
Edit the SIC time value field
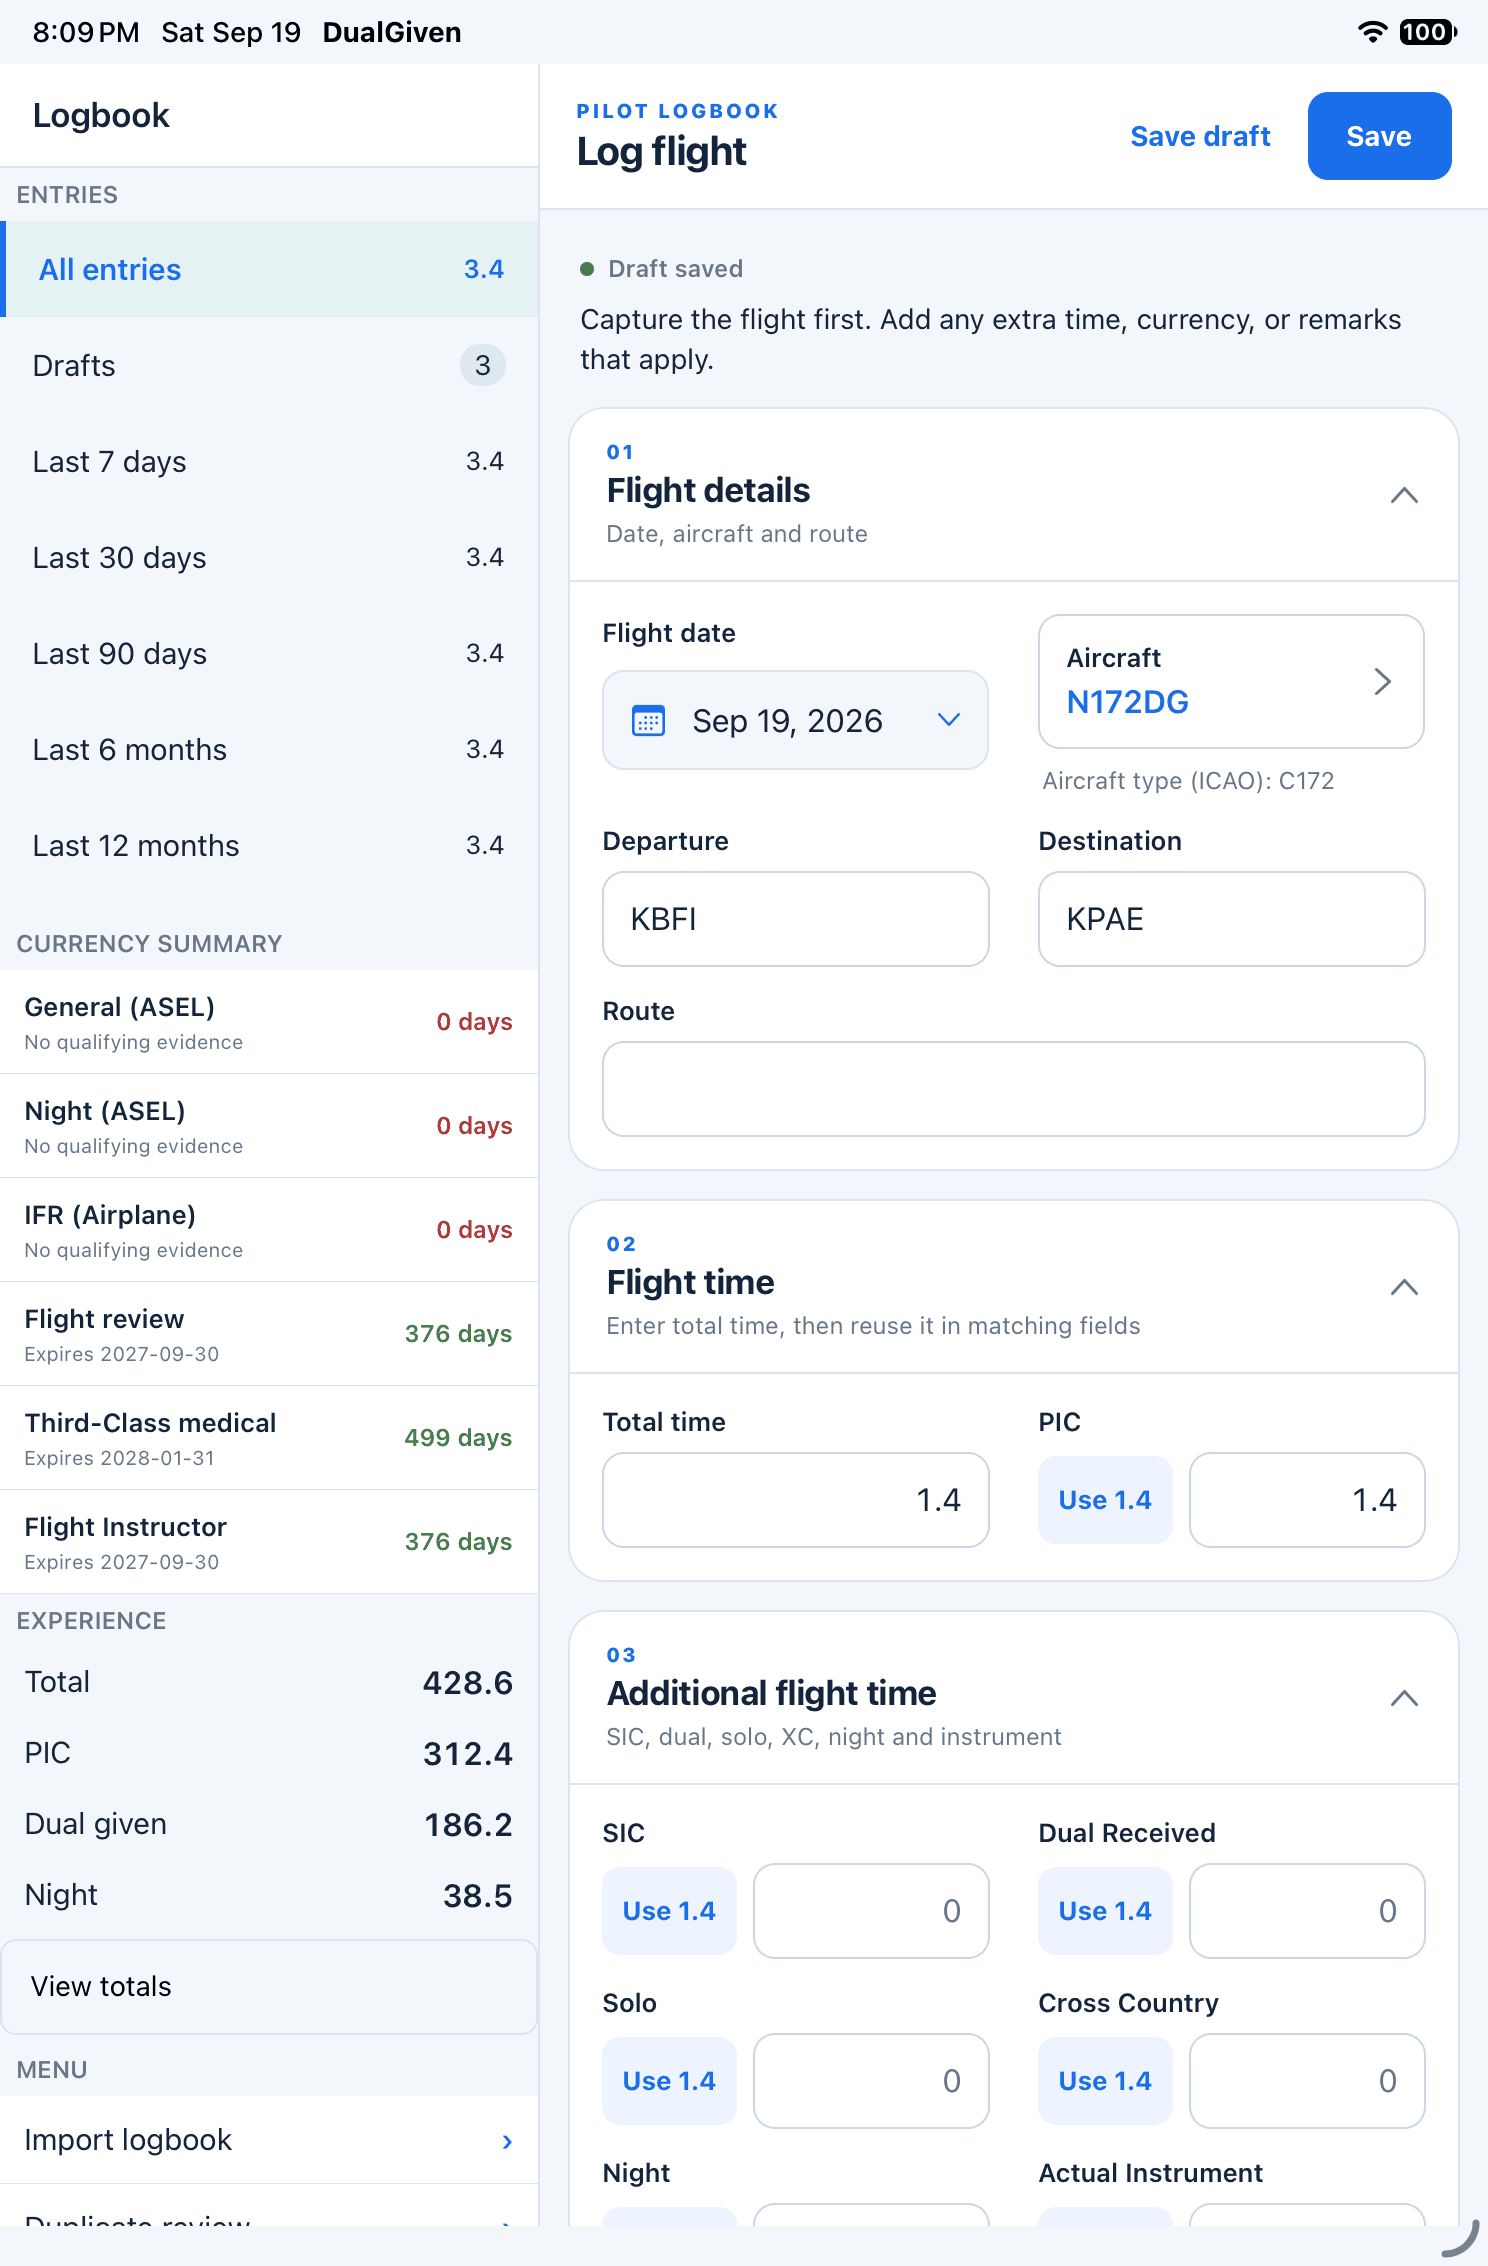pyautogui.click(x=871, y=1911)
